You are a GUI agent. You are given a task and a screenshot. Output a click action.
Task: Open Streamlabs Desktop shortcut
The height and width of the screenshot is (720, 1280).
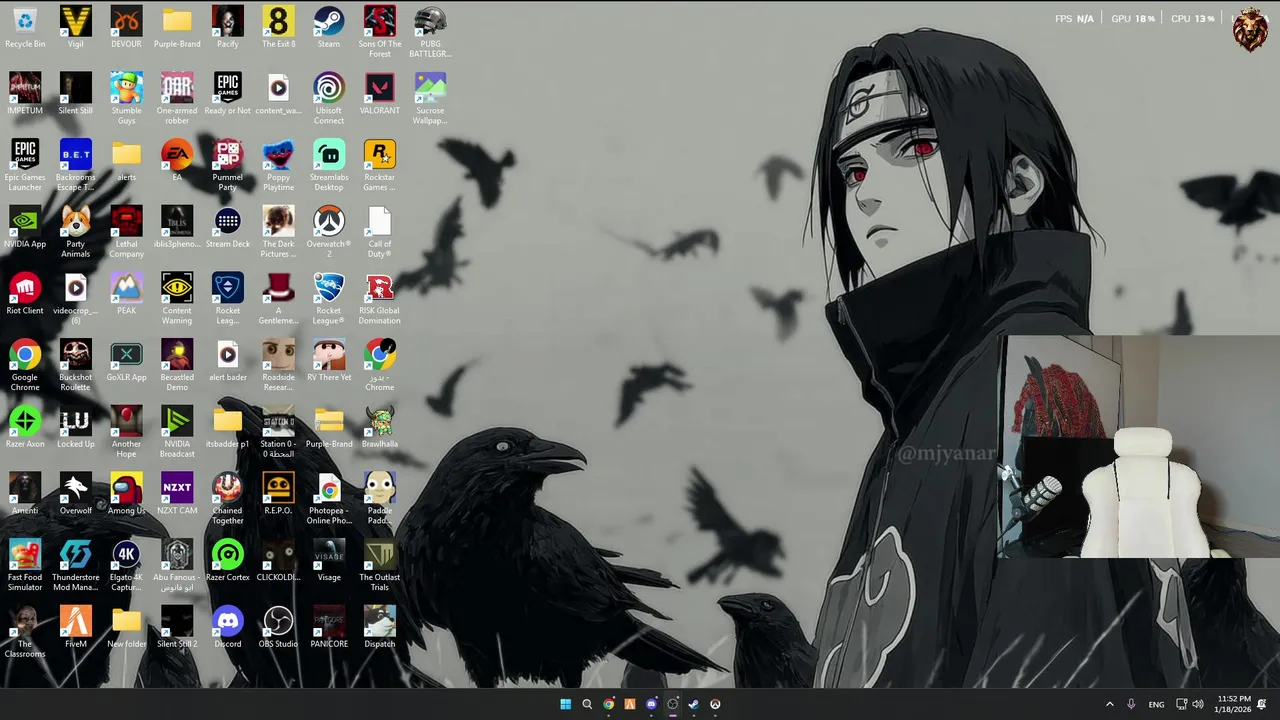(329, 166)
